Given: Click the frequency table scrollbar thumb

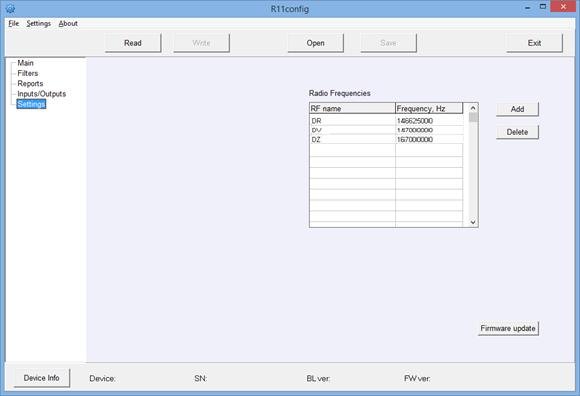Looking at the screenshot, I should 473,118.
